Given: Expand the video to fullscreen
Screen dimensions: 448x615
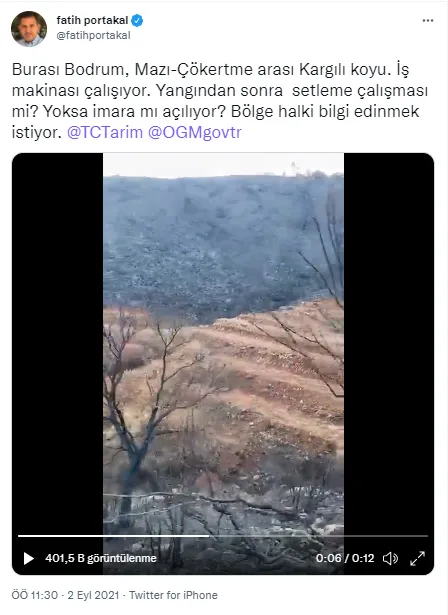Looking at the screenshot, I should click(417, 558).
